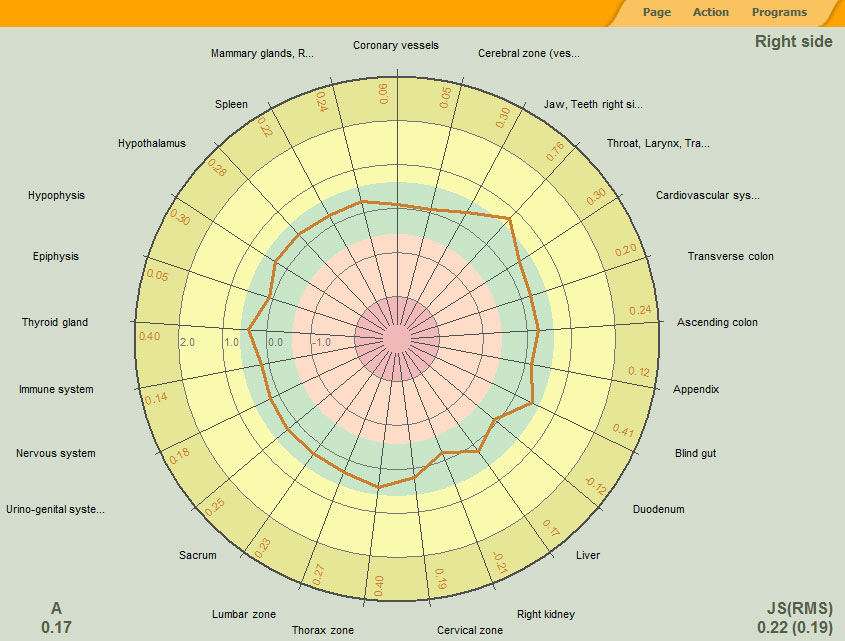Click the 'Liver' label
Image resolution: width=845 pixels, height=641 pixels.
tap(587, 555)
